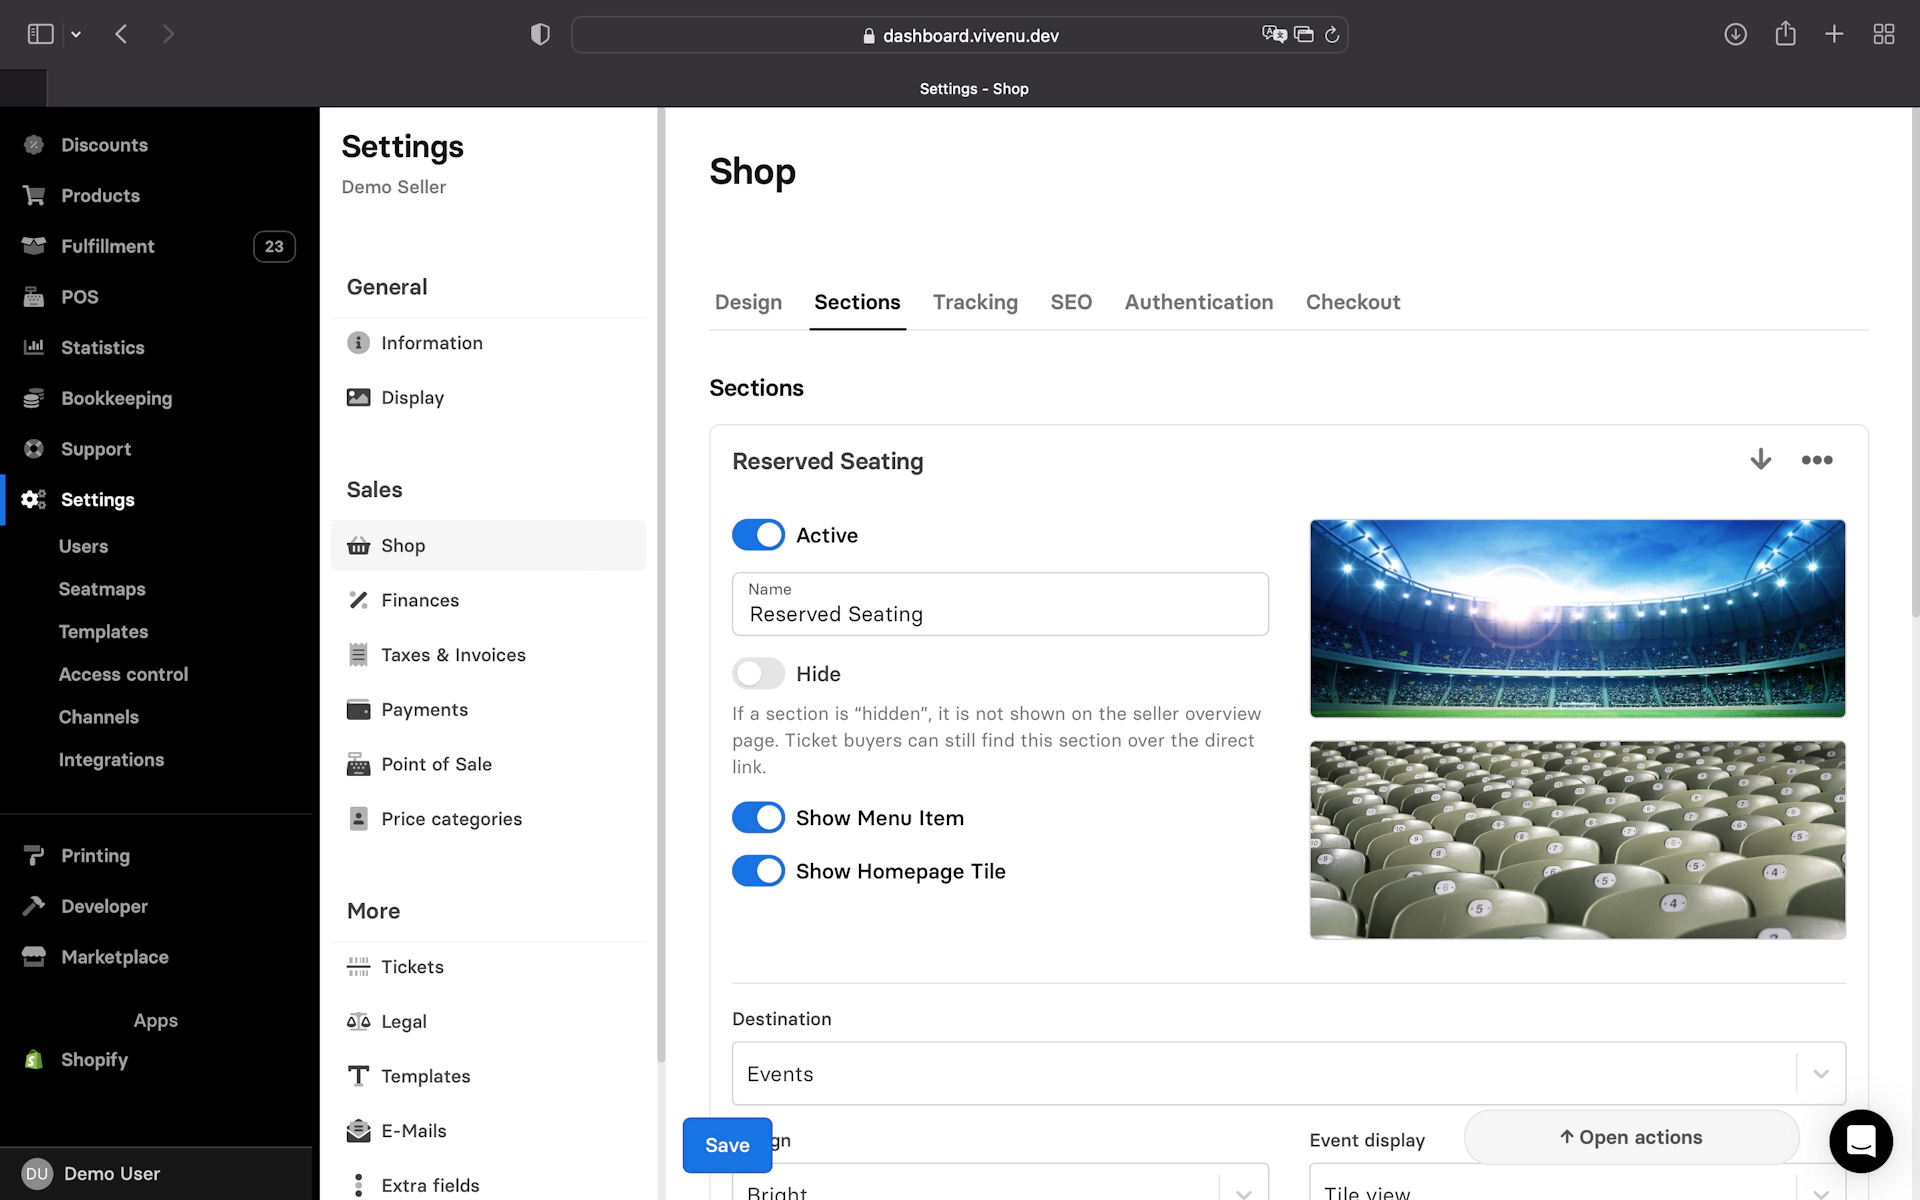Open Point of Sale settings
Image resolution: width=1920 pixels, height=1200 pixels.
tap(436, 764)
